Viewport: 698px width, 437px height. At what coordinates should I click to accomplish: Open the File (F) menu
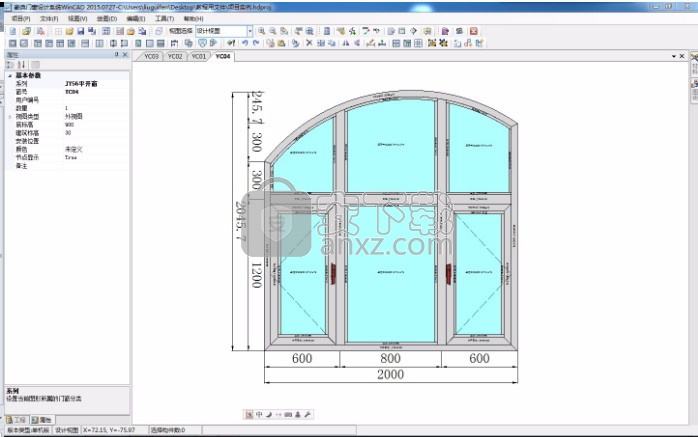[x=49, y=19]
